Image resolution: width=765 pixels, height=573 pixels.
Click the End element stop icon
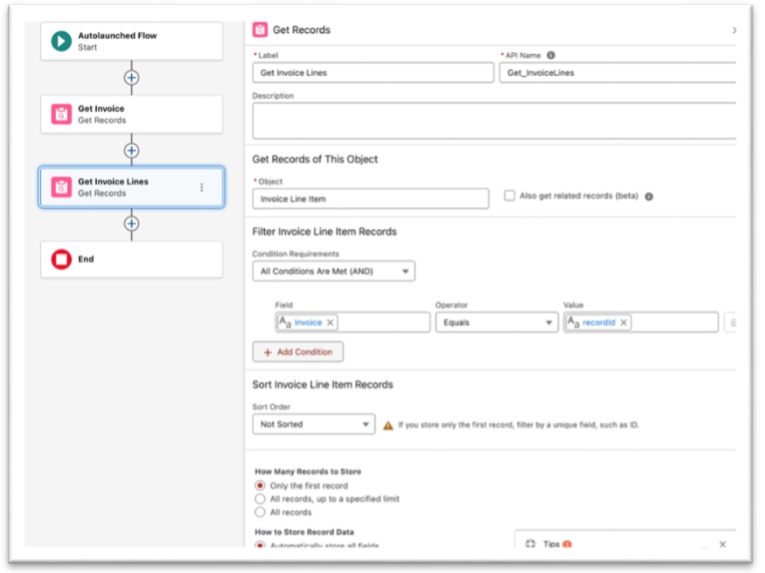pos(62,259)
